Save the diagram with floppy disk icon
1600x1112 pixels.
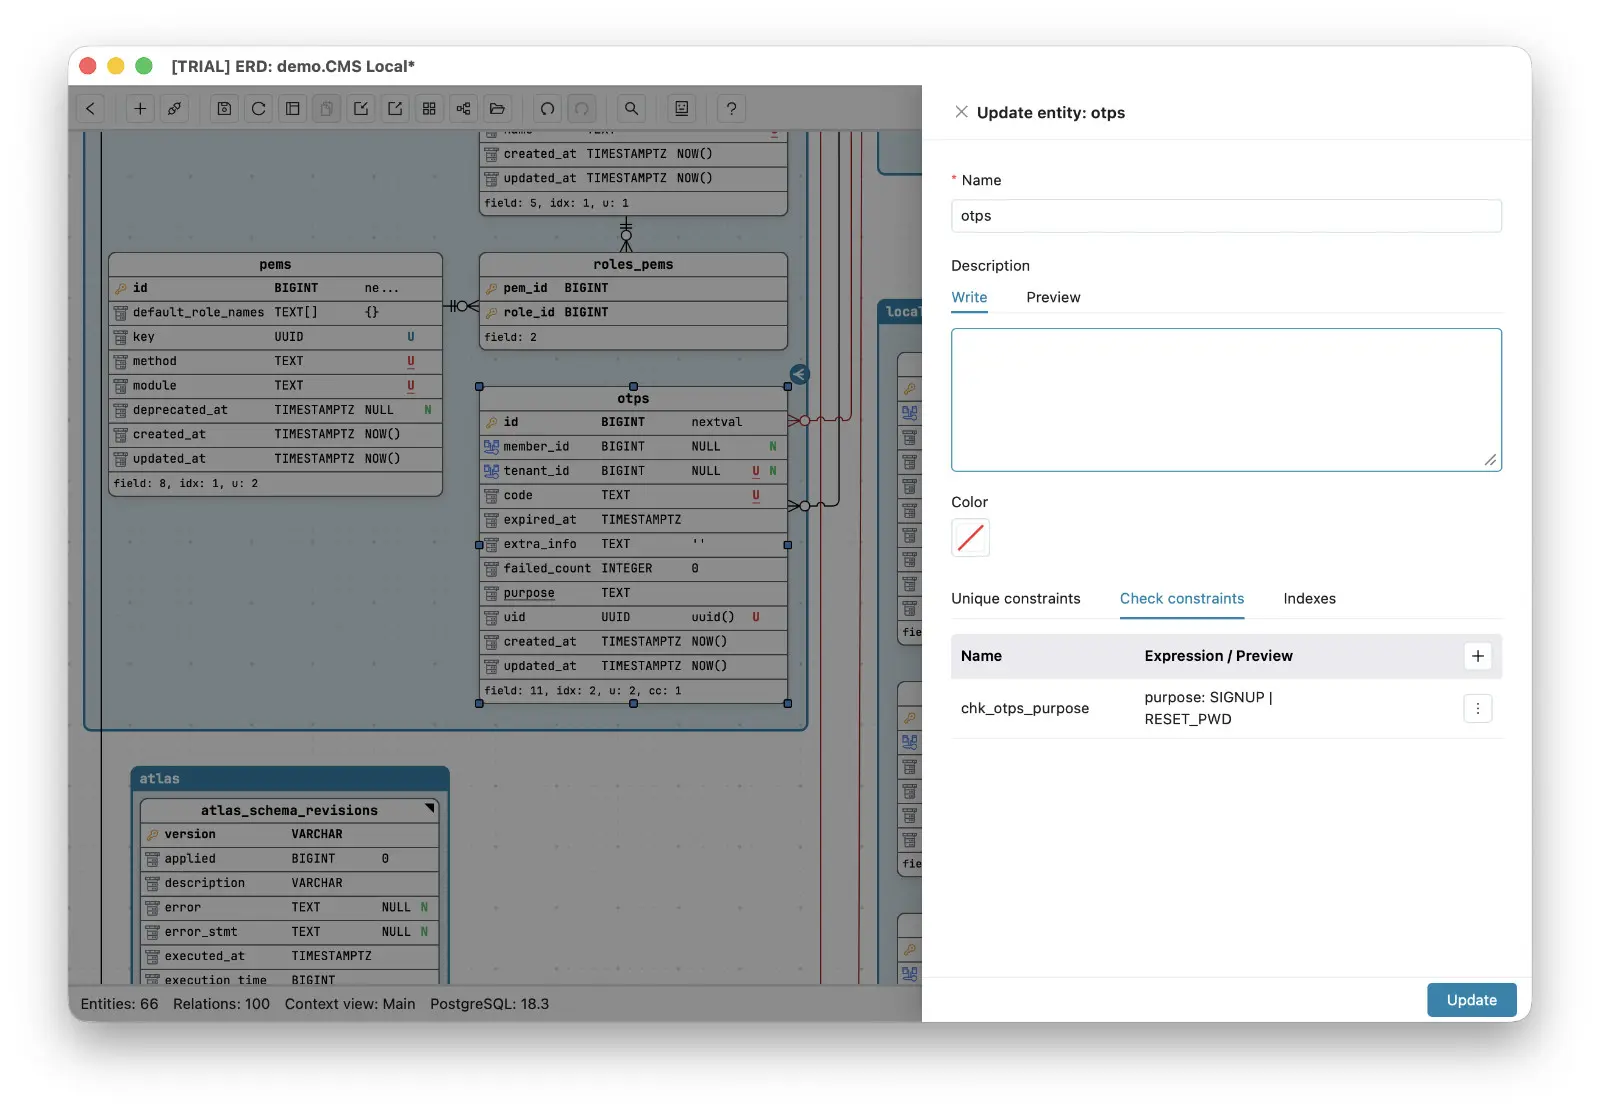click(x=224, y=109)
